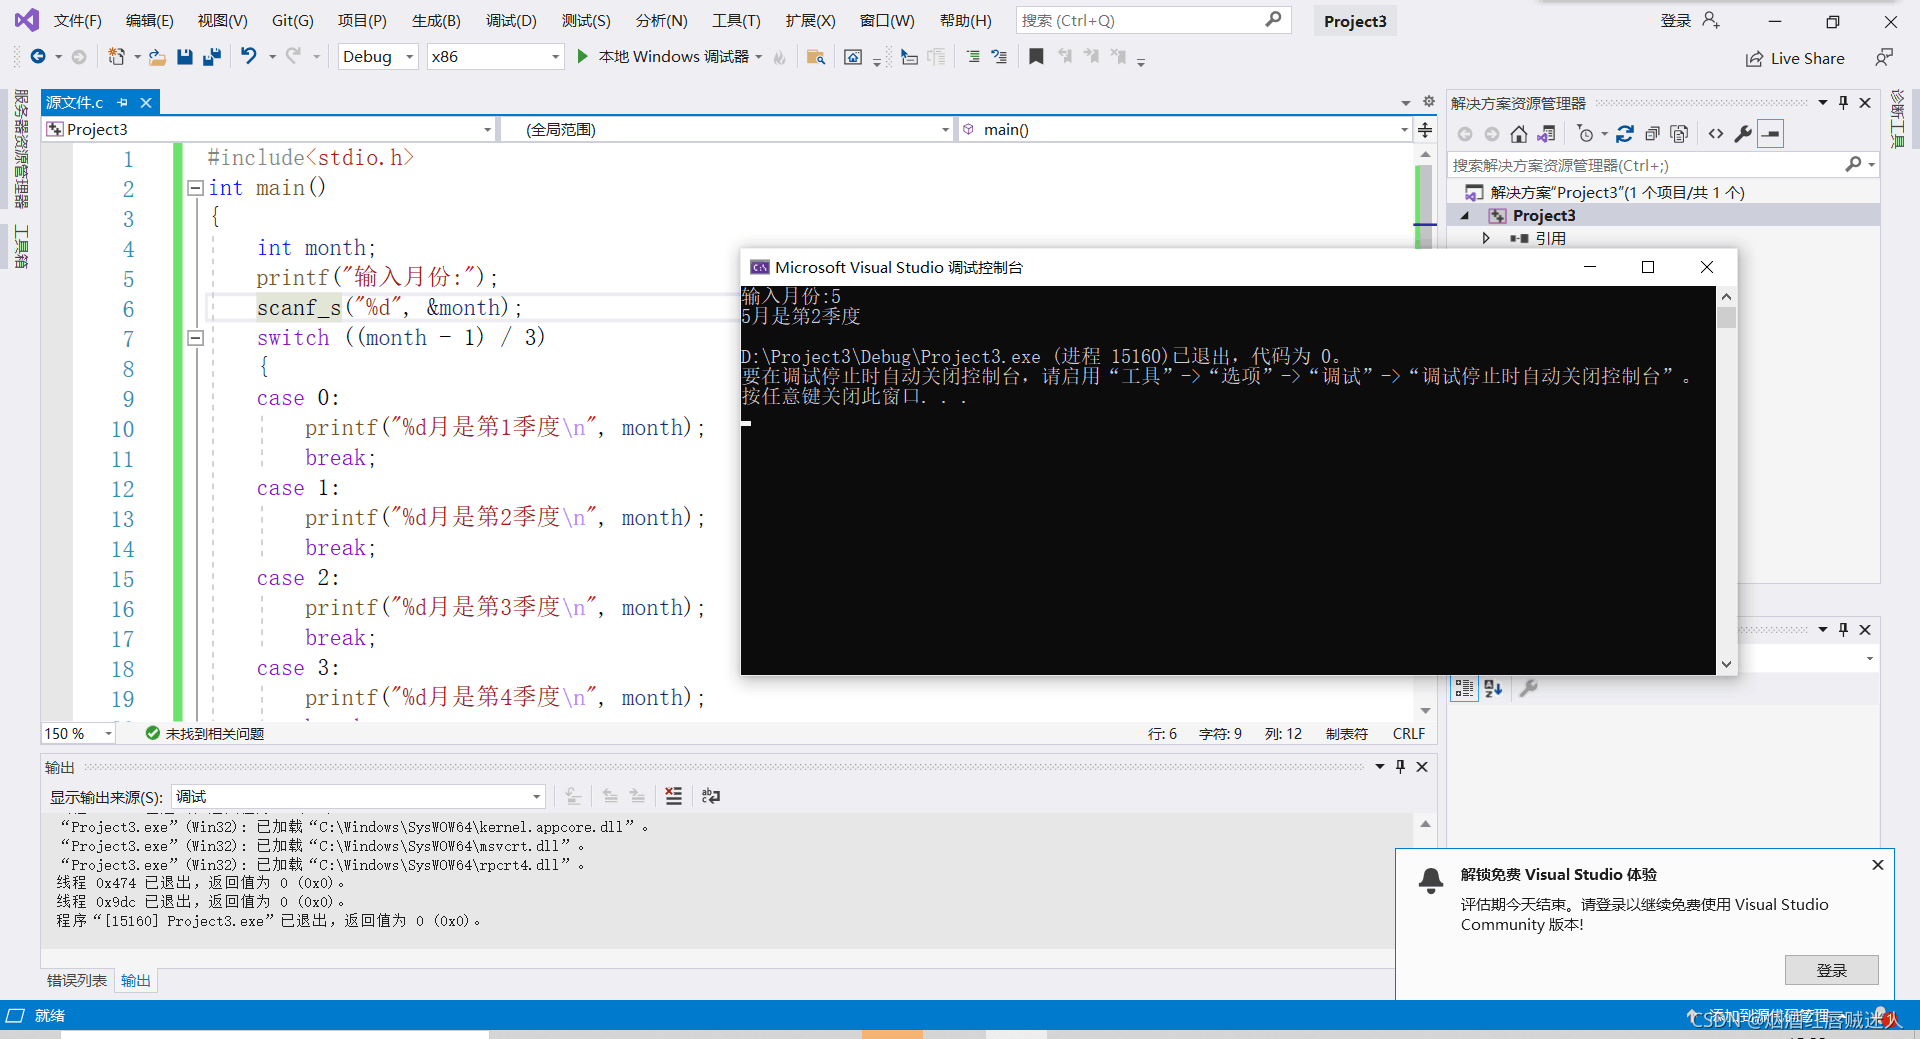The image size is (1920, 1039).
Task: Click the Find in Files folder-search icon
Action: click(x=816, y=57)
